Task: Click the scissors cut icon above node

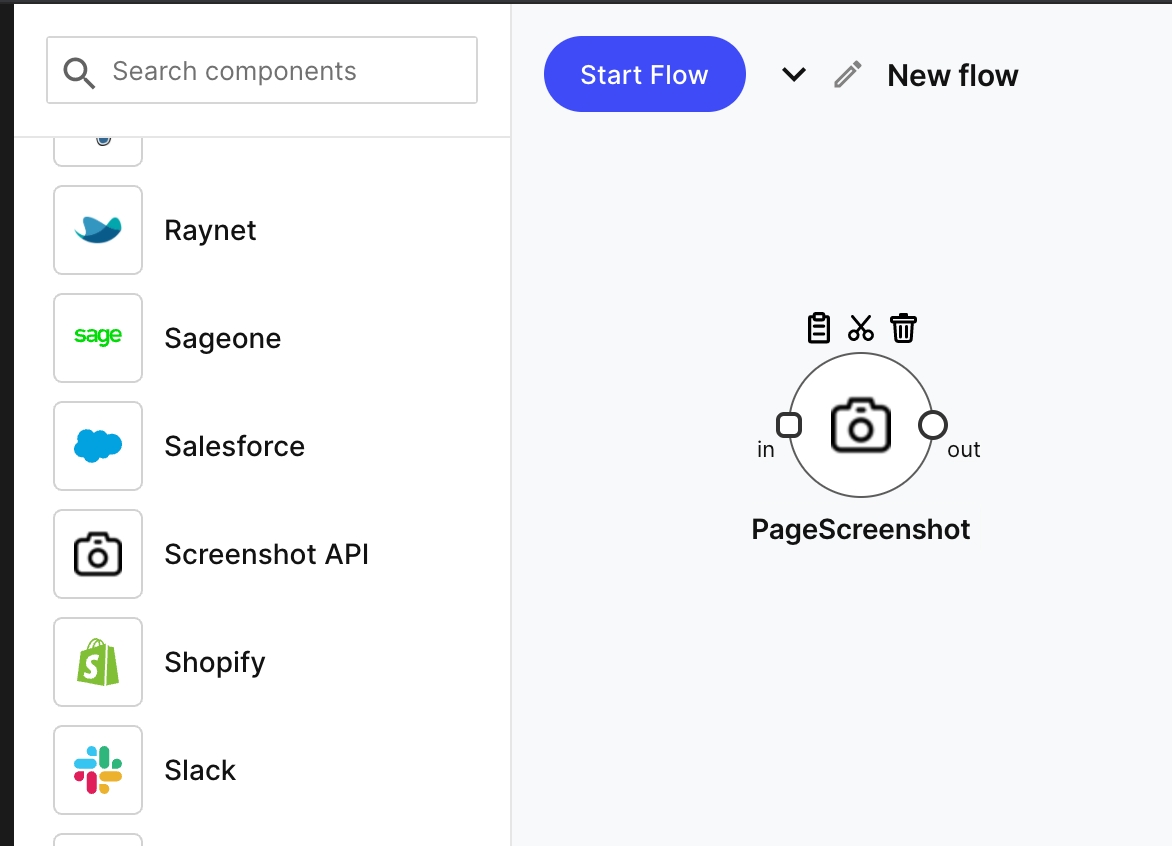Action: click(x=861, y=328)
